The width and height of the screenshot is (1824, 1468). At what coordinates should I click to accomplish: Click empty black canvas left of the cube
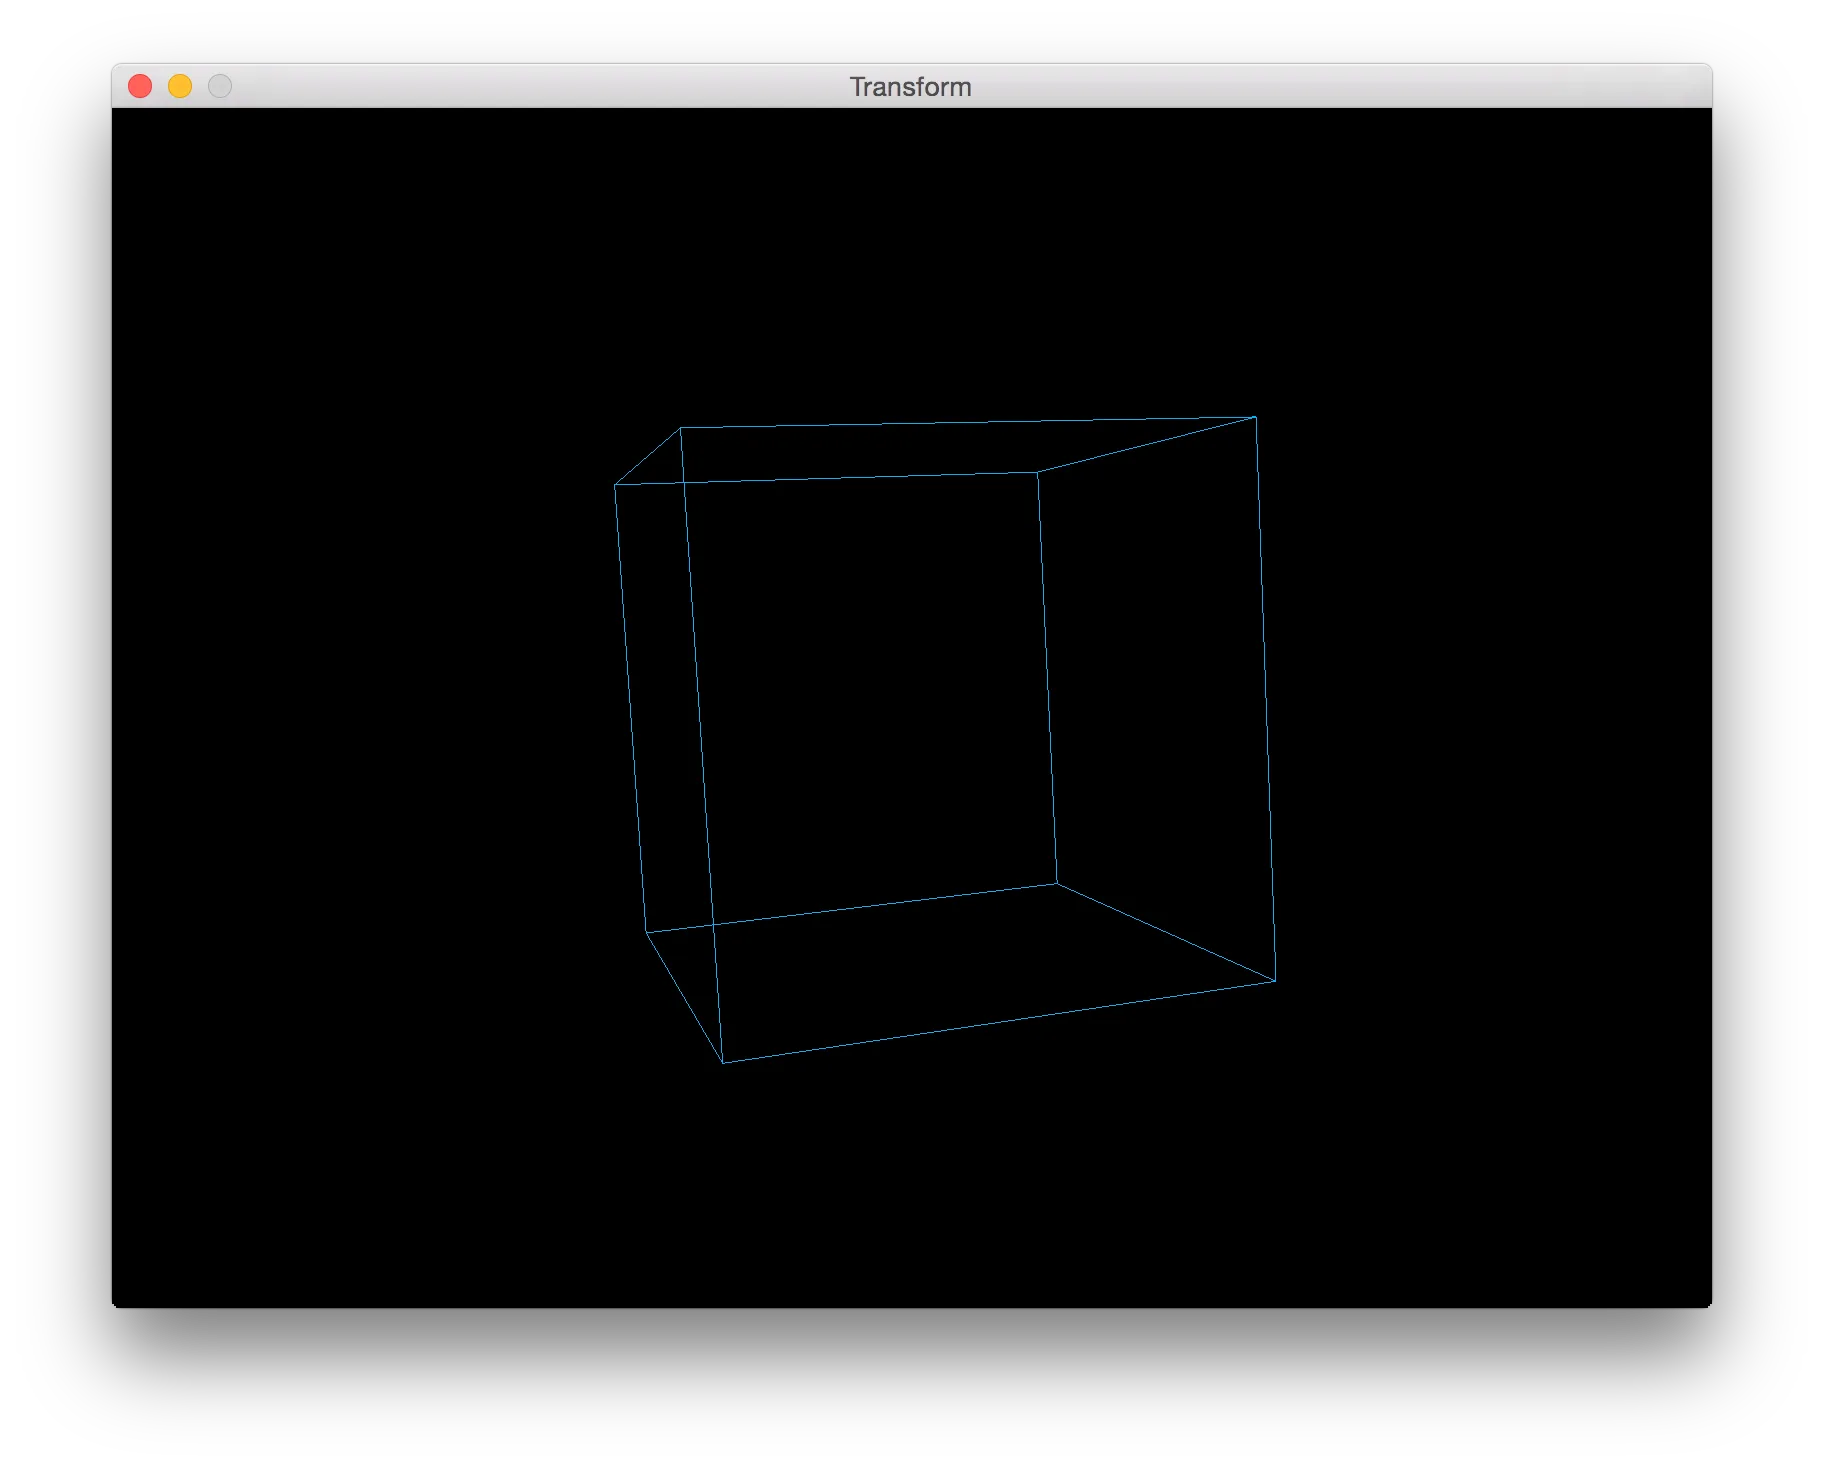[x=350, y=700]
